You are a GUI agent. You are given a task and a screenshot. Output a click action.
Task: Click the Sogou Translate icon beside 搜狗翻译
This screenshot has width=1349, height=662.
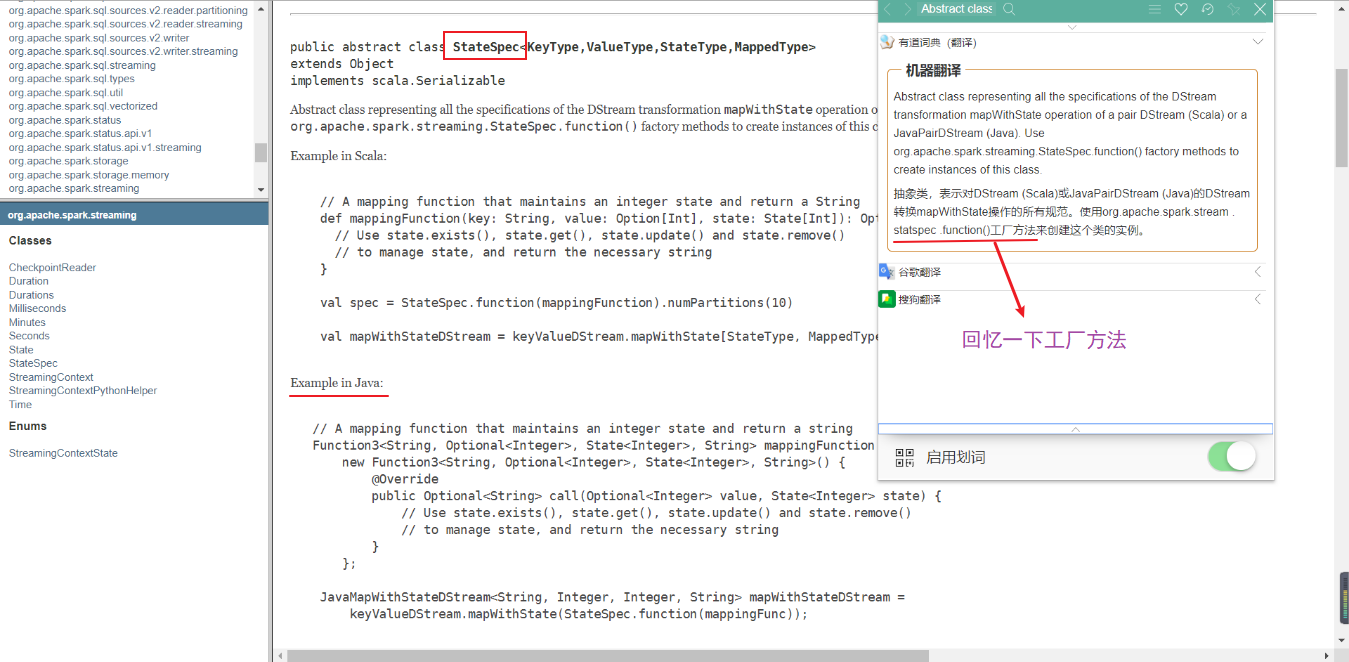point(886,299)
